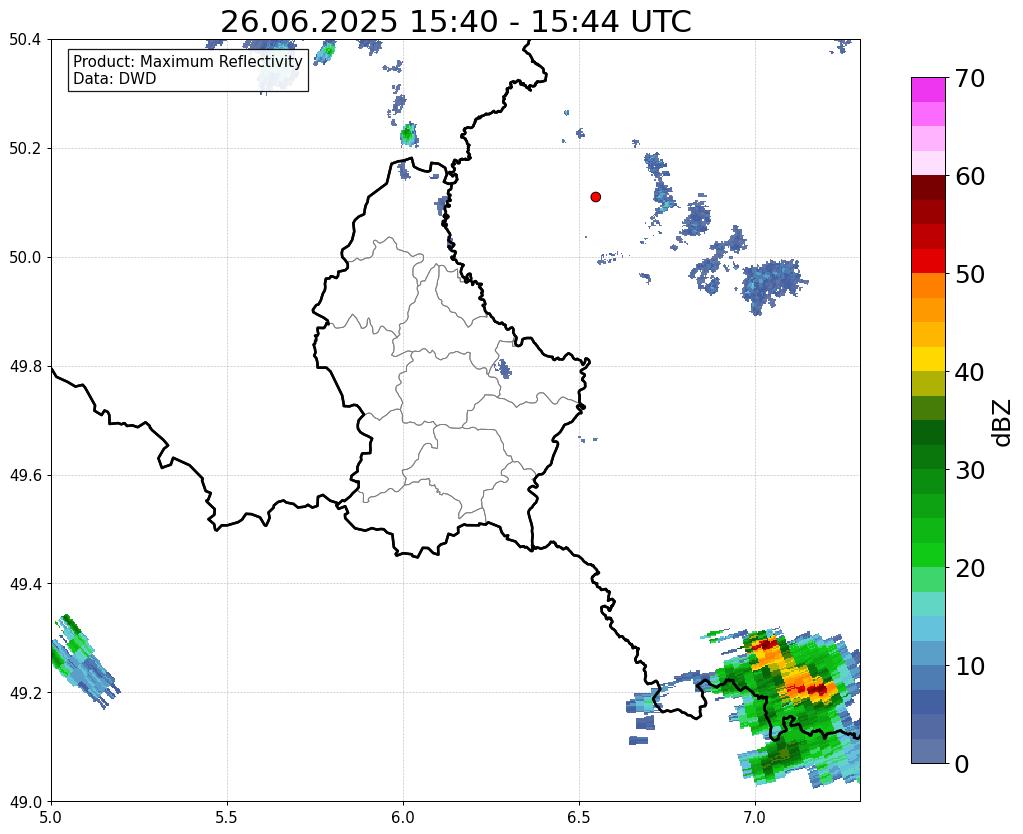Click the 70 tick label on colorbar
The image size is (1023, 834).
tap(970, 78)
